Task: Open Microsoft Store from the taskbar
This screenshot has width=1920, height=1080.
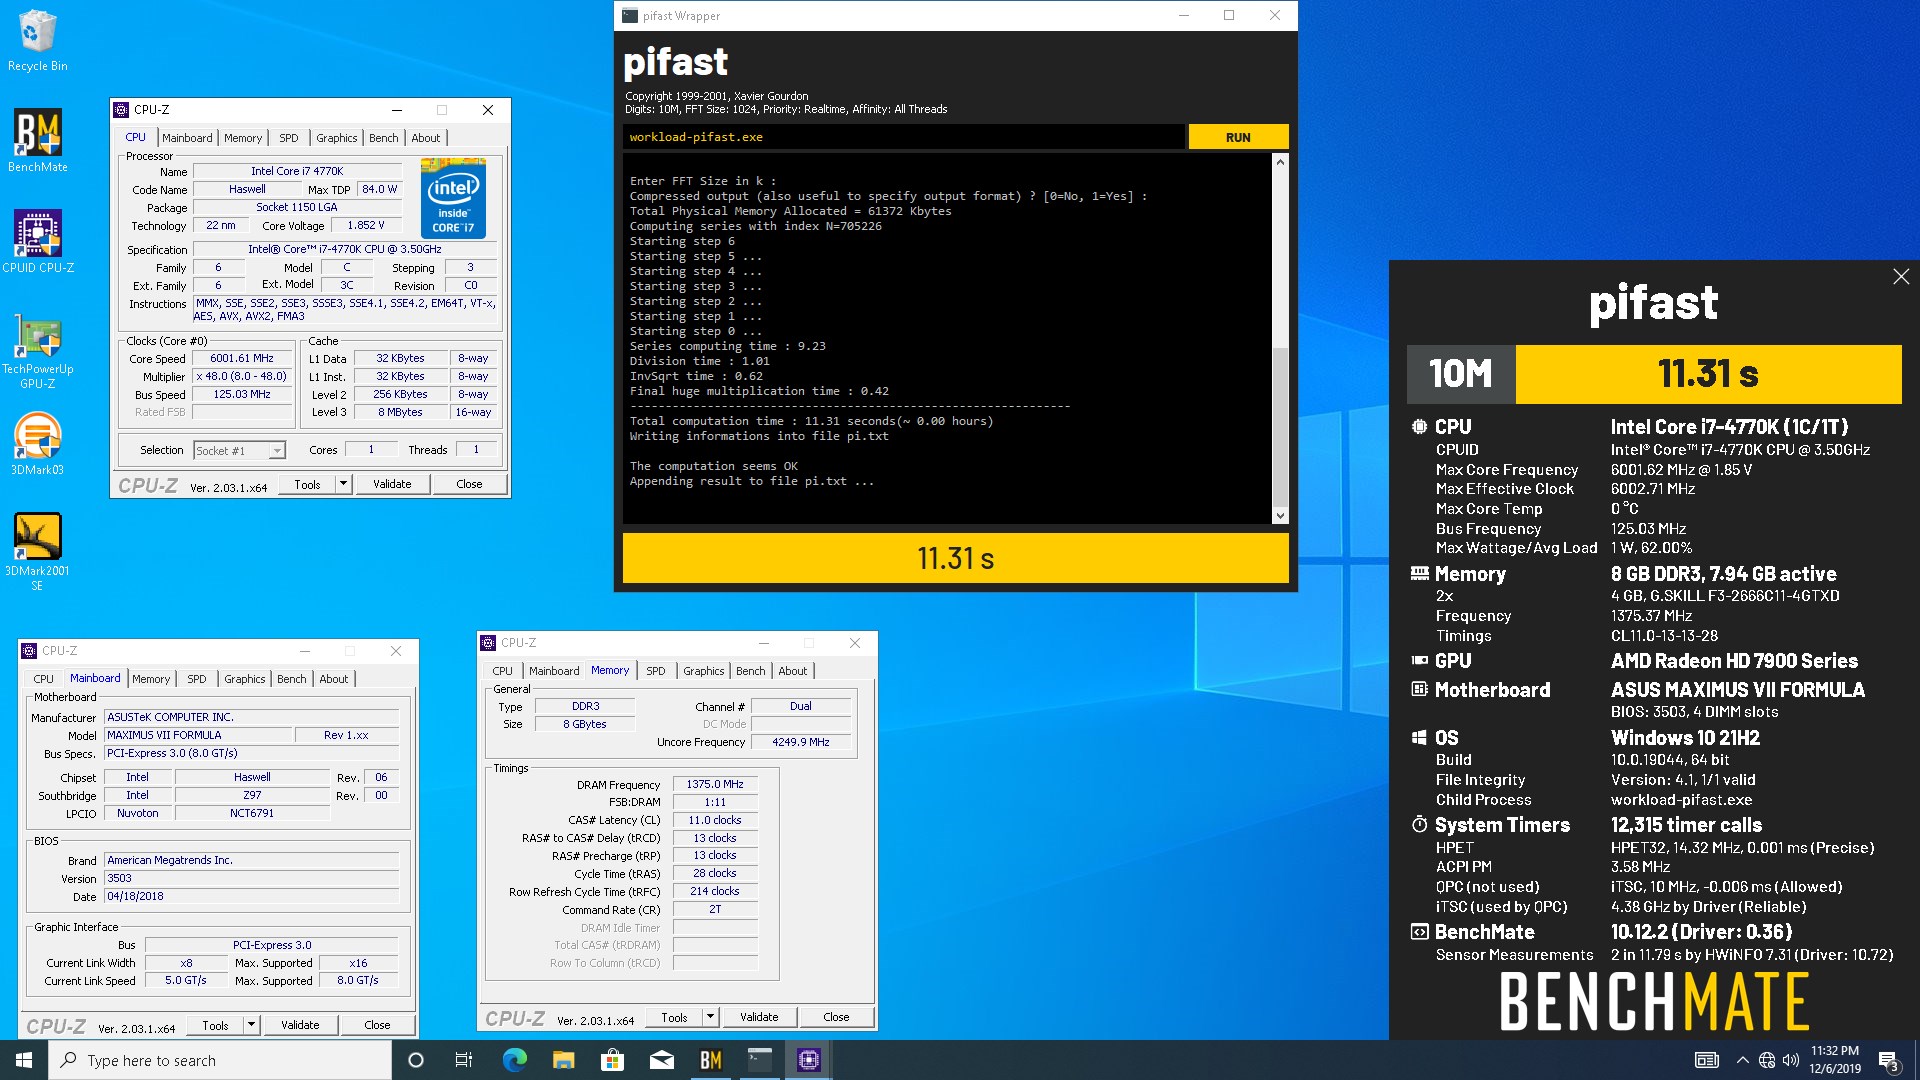Action: click(612, 1060)
